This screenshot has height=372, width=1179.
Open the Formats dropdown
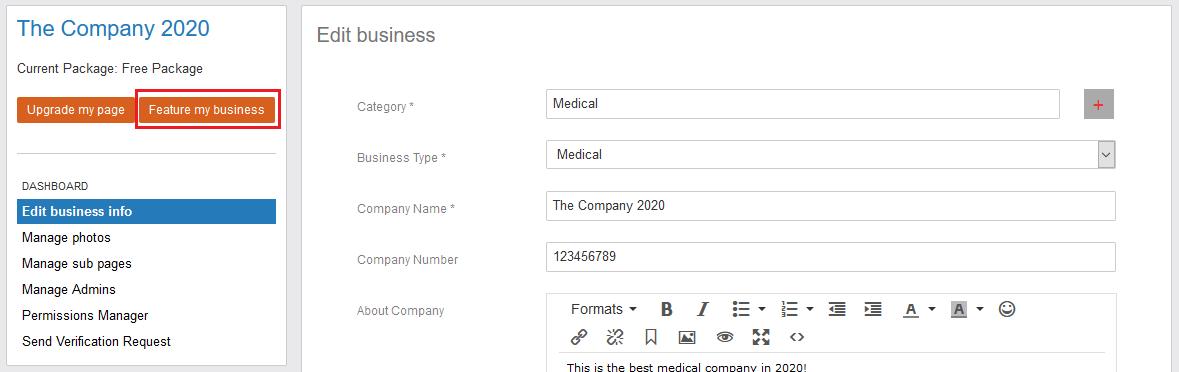pos(604,309)
